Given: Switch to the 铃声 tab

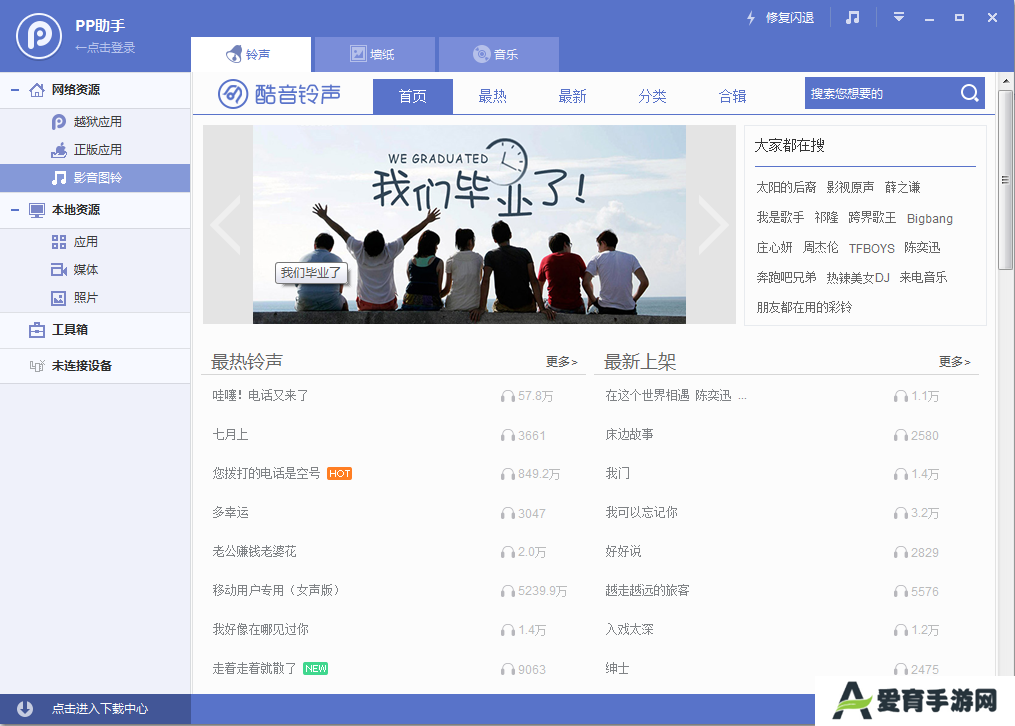Looking at the screenshot, I should coord(251,54).
